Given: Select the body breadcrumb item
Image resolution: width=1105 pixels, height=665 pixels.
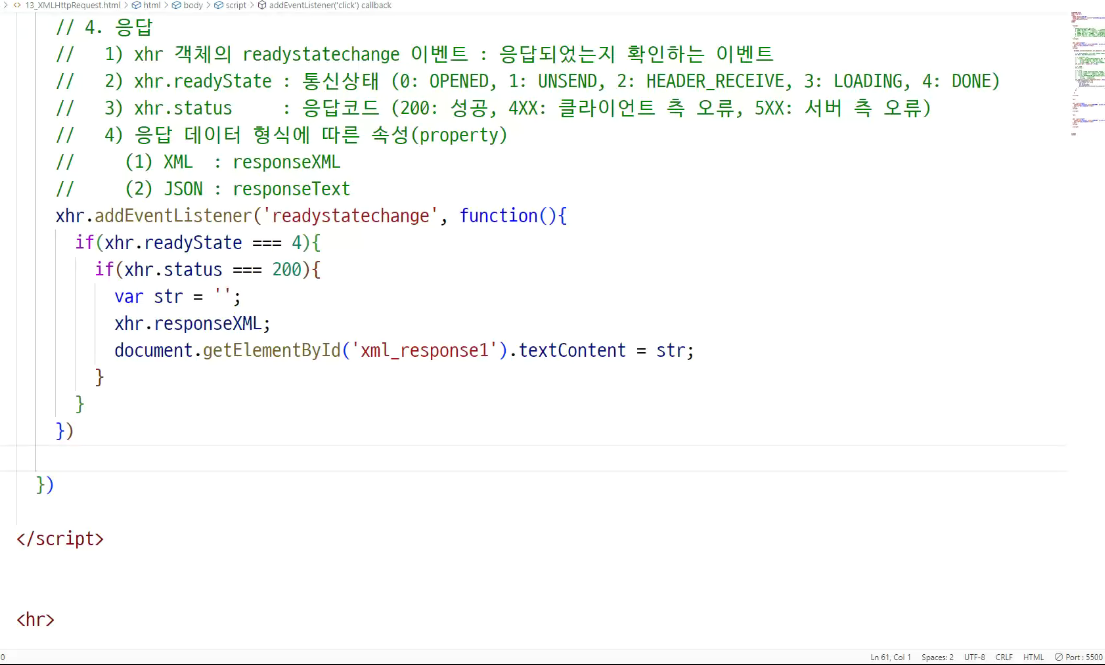Looking at the screenshot, I should (187, 5).
